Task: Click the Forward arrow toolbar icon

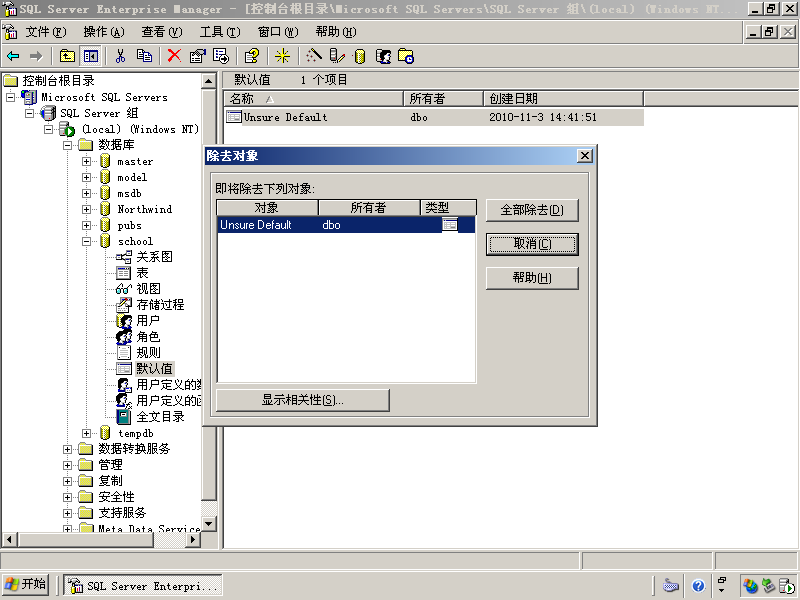Action: [x=36, y=56]
